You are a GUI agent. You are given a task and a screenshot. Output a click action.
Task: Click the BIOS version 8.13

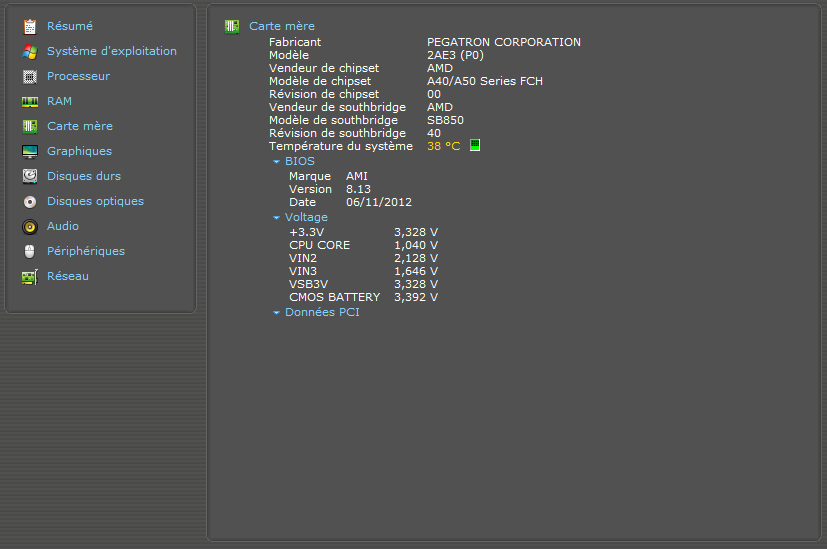pos(358,189)
